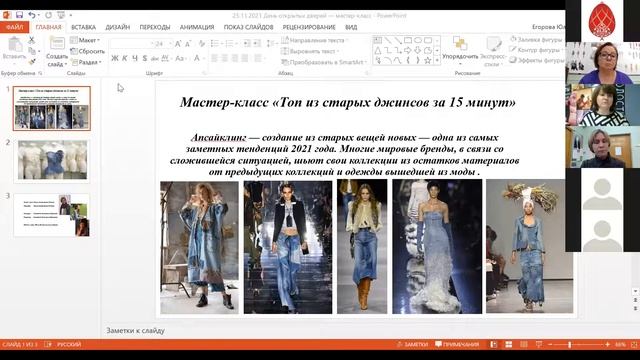Switch to the АНИМАЦИЯ ribbon tab
The width and height of the screenshot is (640, 360).
(197, 27)
